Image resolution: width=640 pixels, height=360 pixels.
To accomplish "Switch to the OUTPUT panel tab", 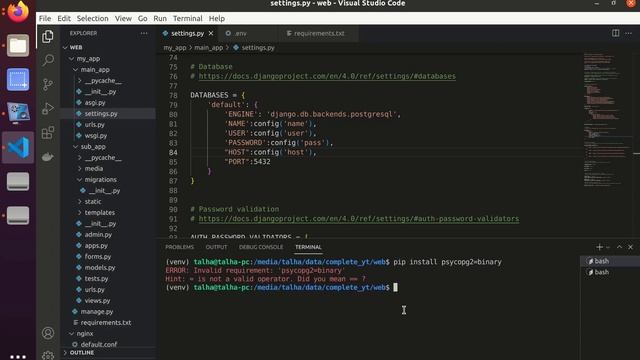I will click(x=216, y=247).
